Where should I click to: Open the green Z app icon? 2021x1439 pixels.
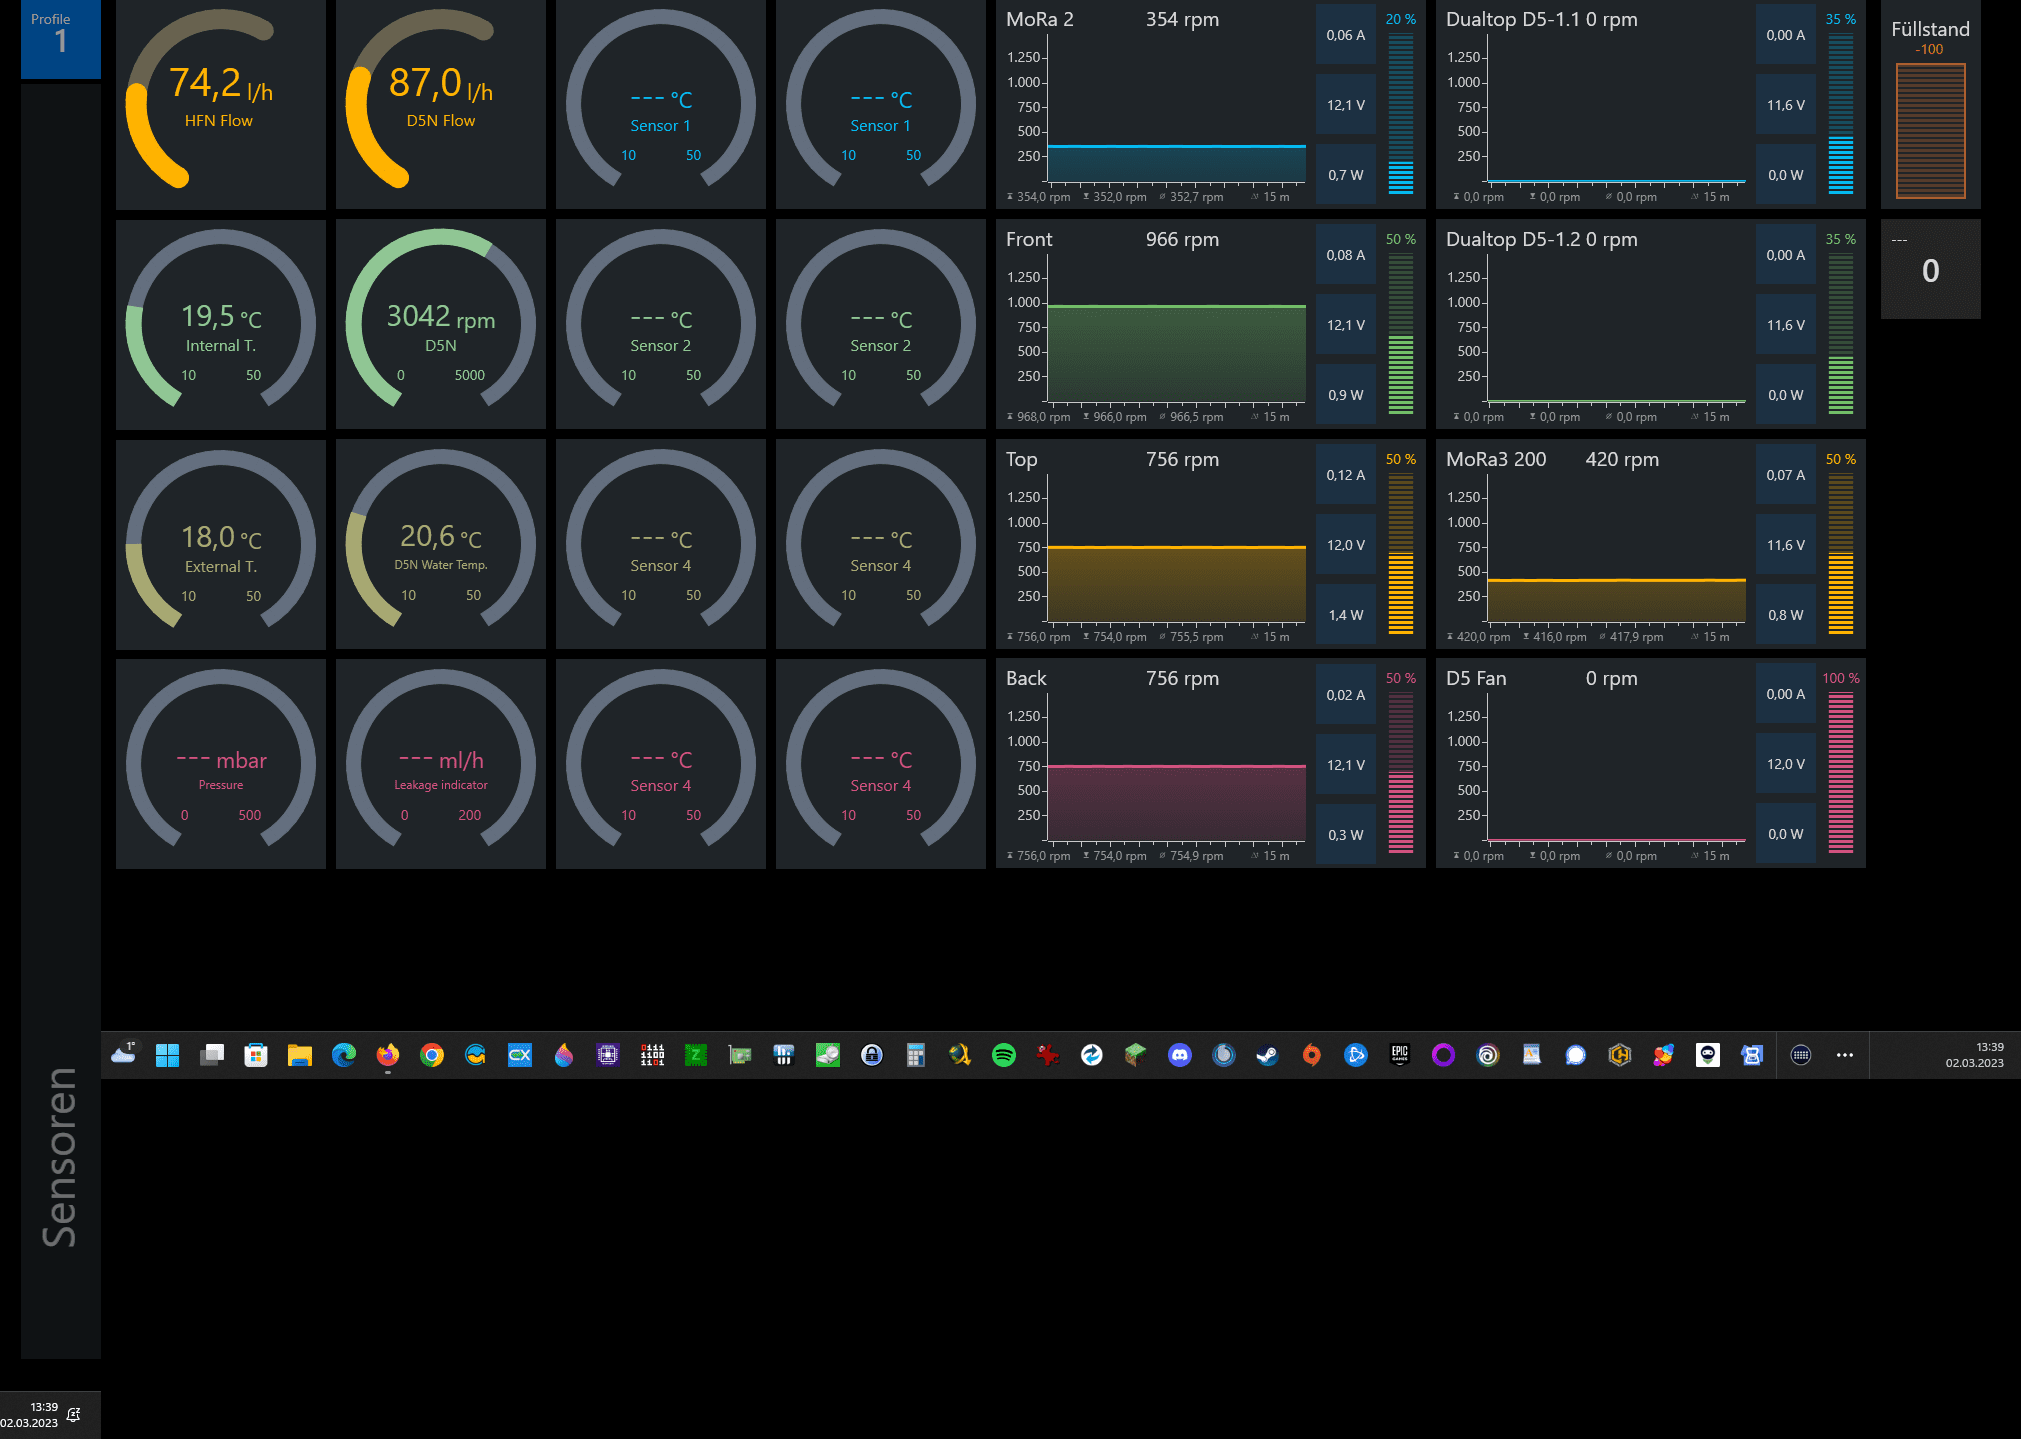[x=696, y=1055]
